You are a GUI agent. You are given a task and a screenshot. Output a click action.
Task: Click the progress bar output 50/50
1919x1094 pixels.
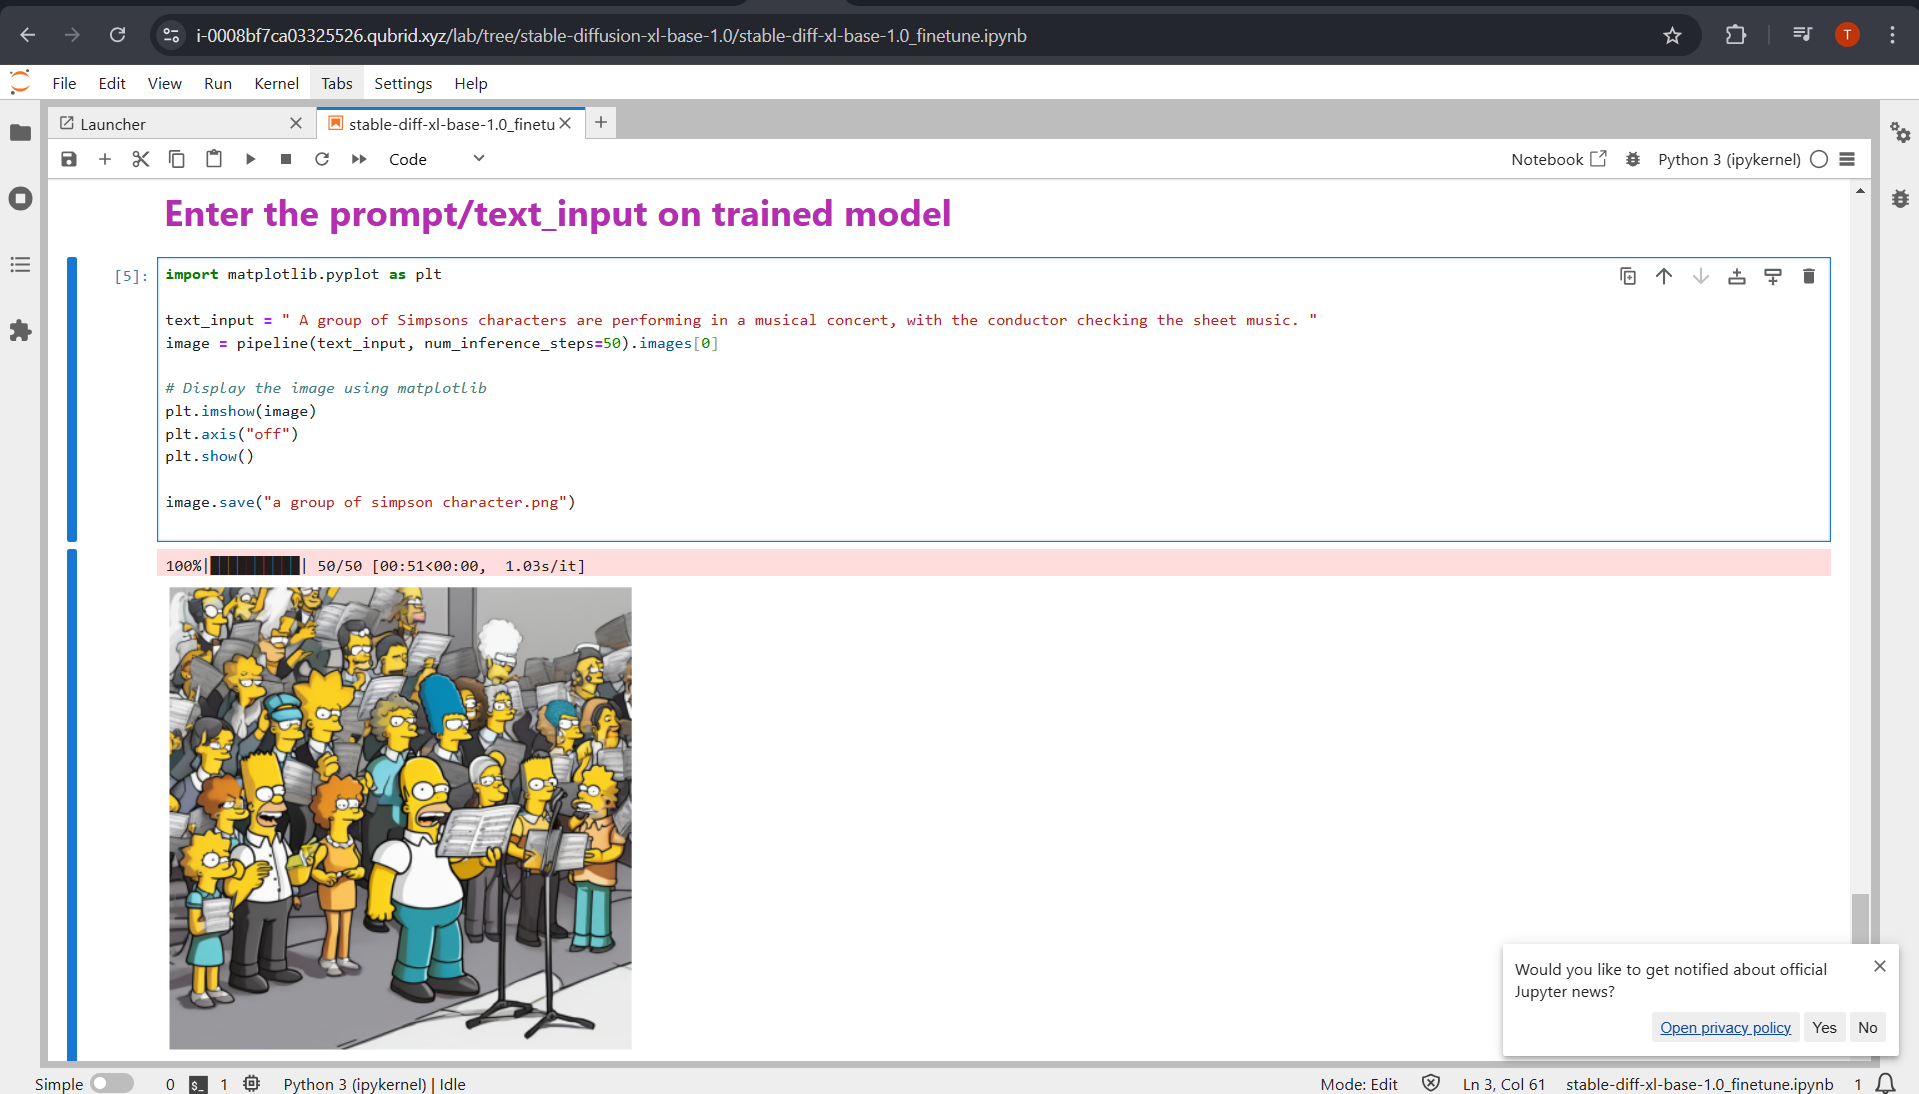375,565
